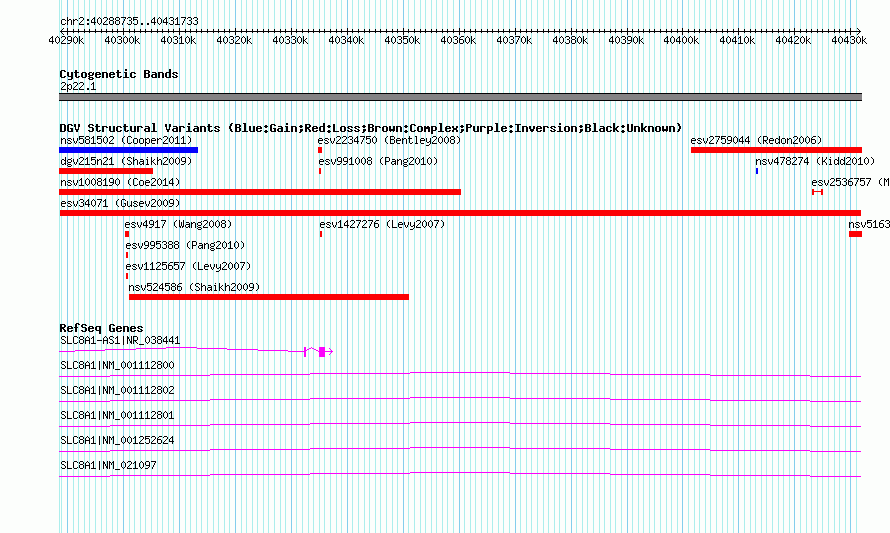Click the chr2:40288735..40431733 coordinates text
The width and height of the screenshot is (890, 533).
point(129,21)
